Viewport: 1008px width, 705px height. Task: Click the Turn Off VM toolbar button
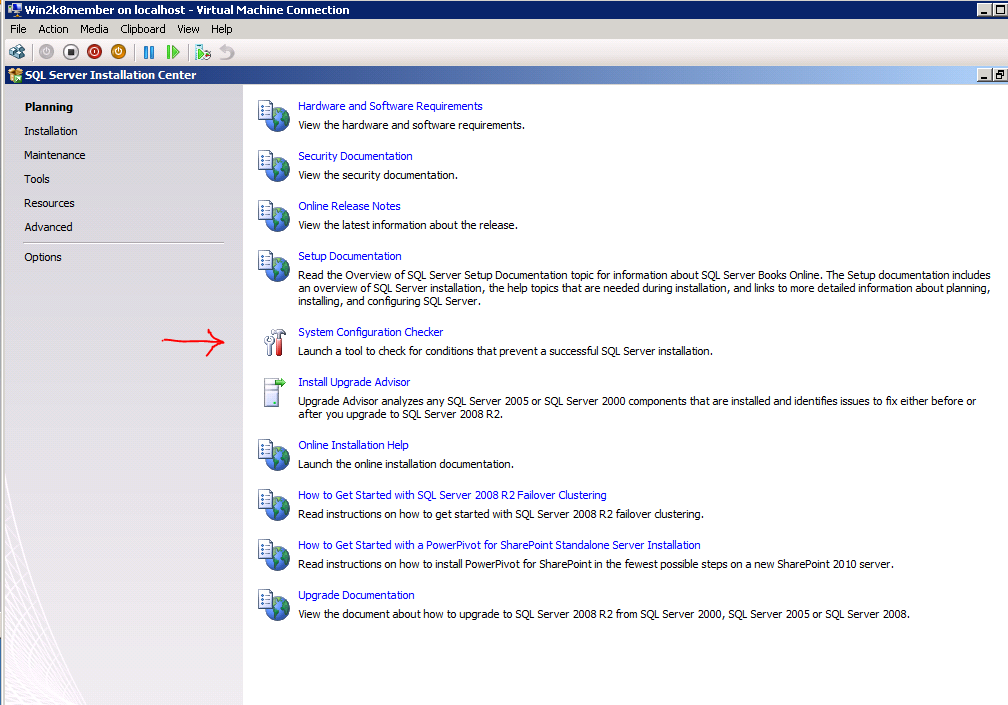pos(71,52)
